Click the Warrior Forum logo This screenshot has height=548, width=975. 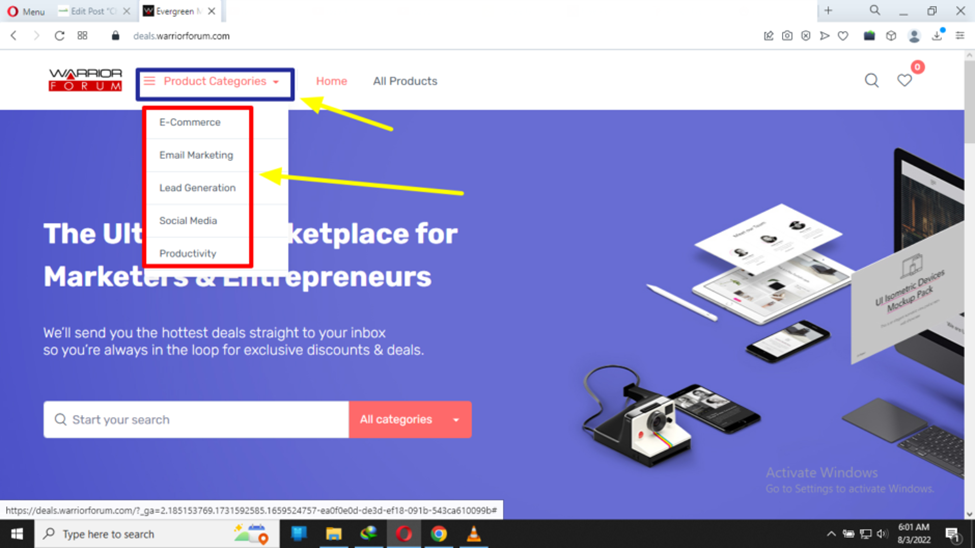click(85, 80)
